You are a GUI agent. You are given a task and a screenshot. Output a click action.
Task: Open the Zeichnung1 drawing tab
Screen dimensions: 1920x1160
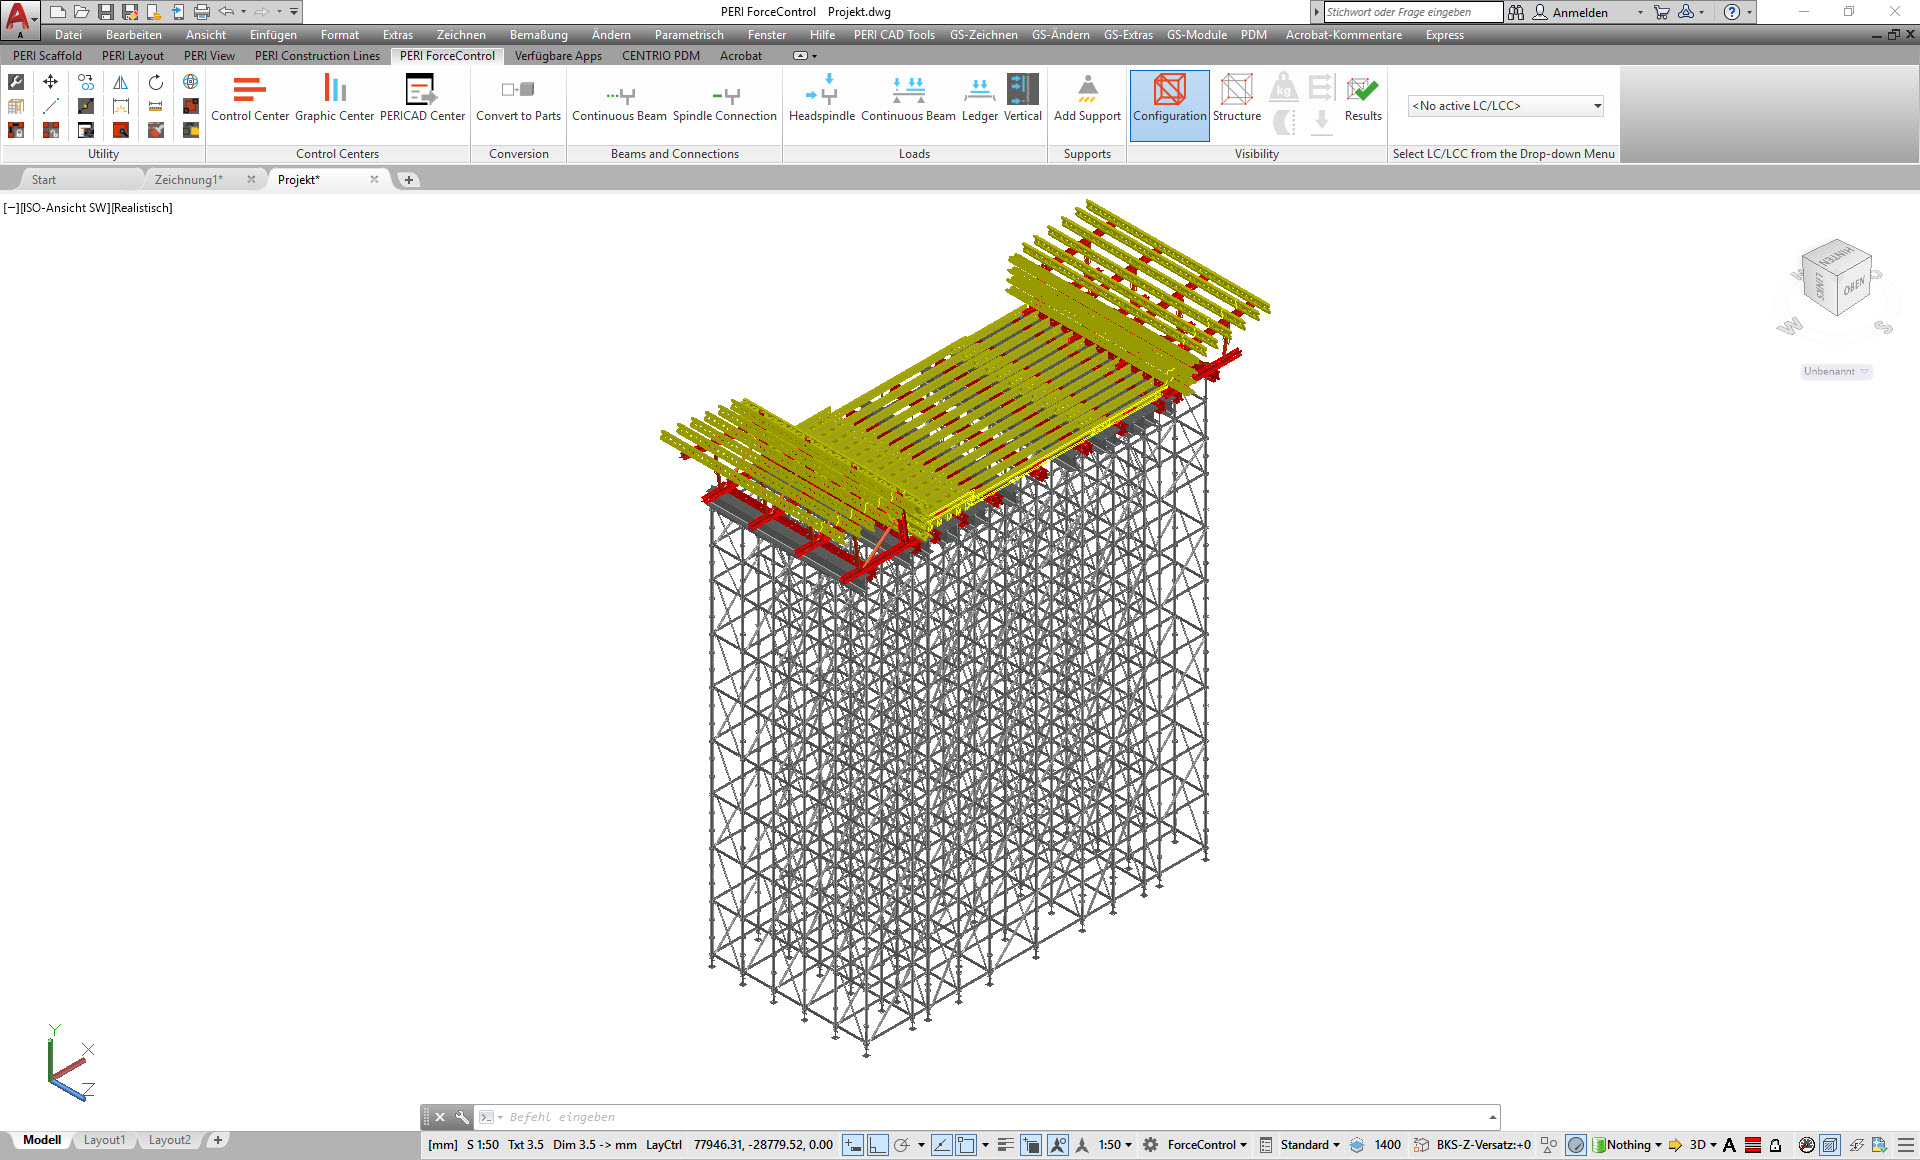tap(188, 179)
